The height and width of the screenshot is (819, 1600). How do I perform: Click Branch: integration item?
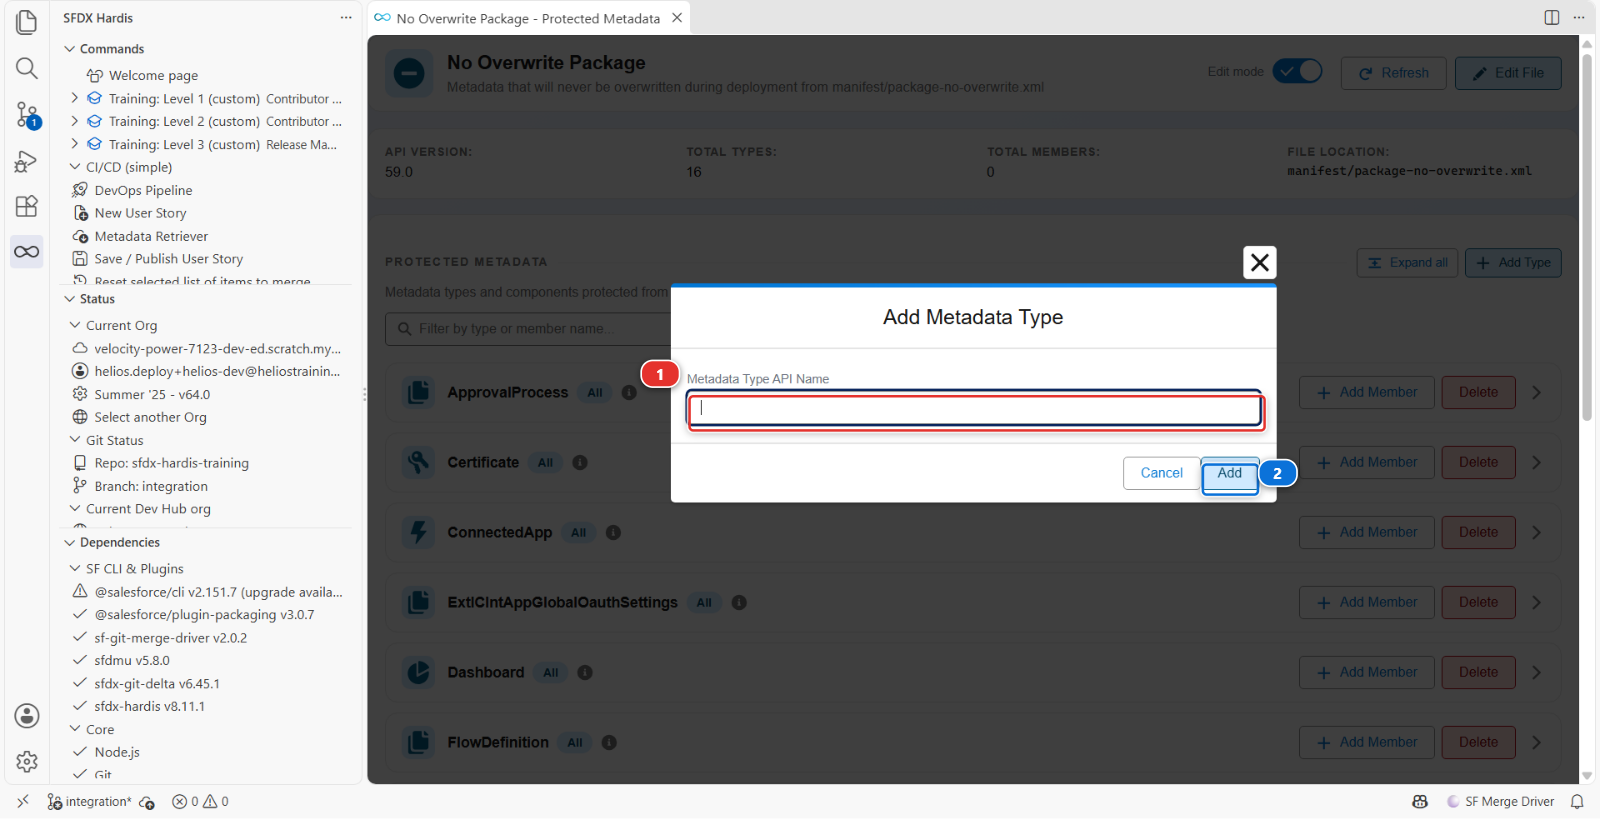click(x=151, y=486)
